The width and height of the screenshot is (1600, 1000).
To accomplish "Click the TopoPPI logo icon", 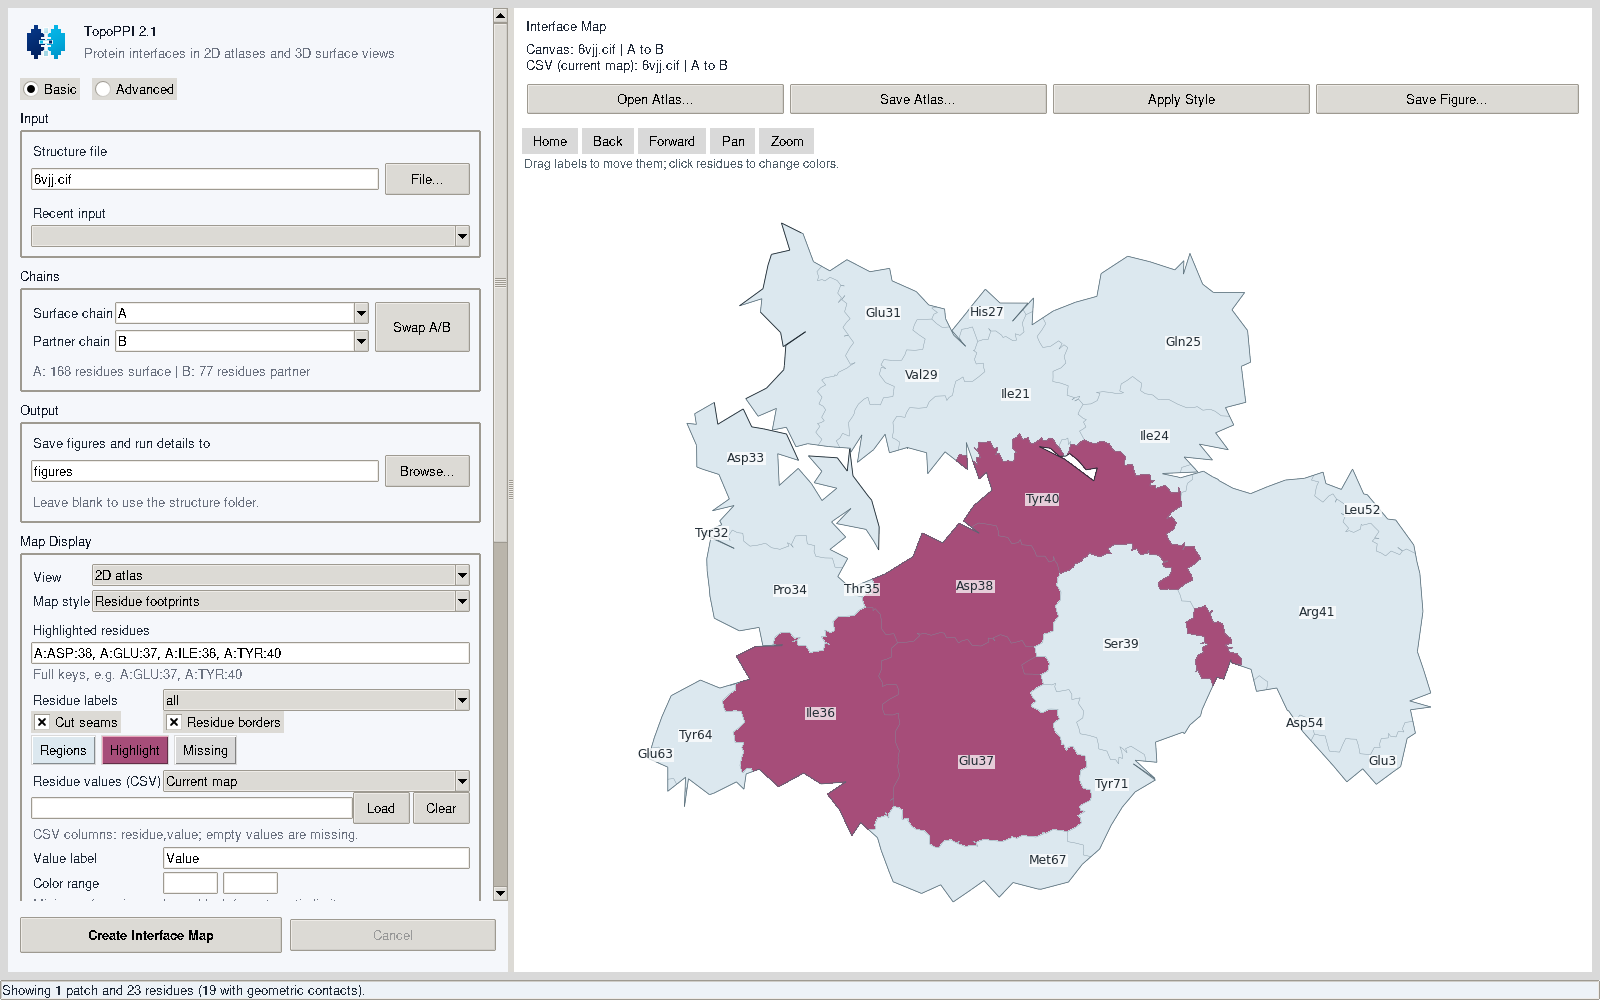I will coord(46,42).
